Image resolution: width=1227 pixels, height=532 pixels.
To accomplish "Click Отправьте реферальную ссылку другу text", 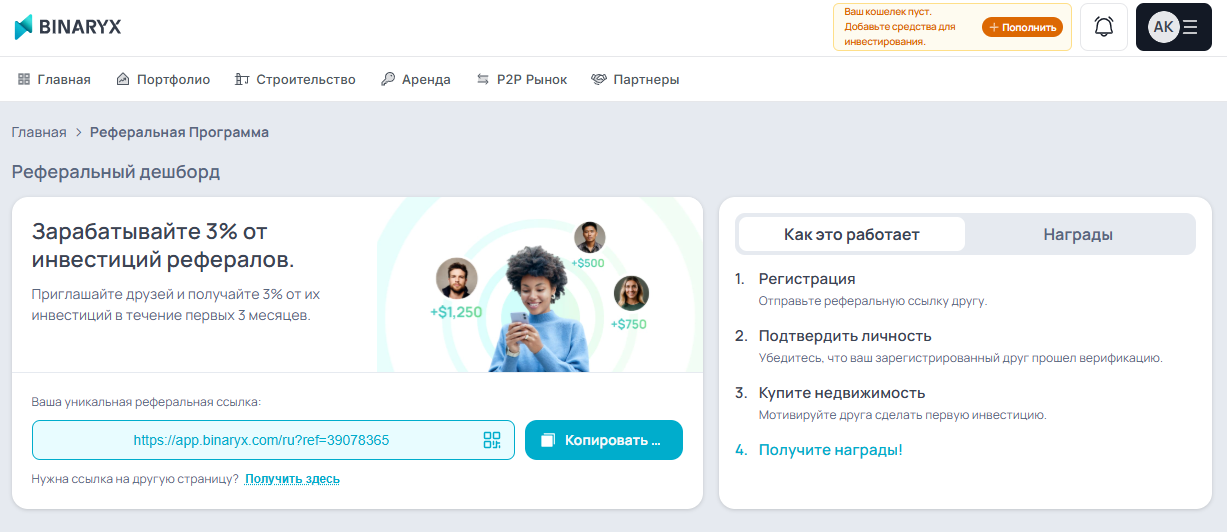I will point(873,301).
